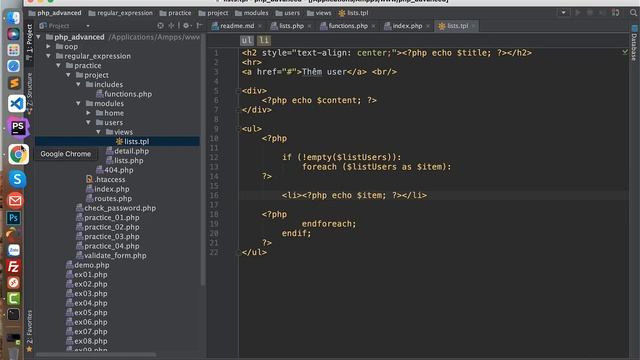
Task: Open Google Chrome from the dock
Action: point(18,154)
